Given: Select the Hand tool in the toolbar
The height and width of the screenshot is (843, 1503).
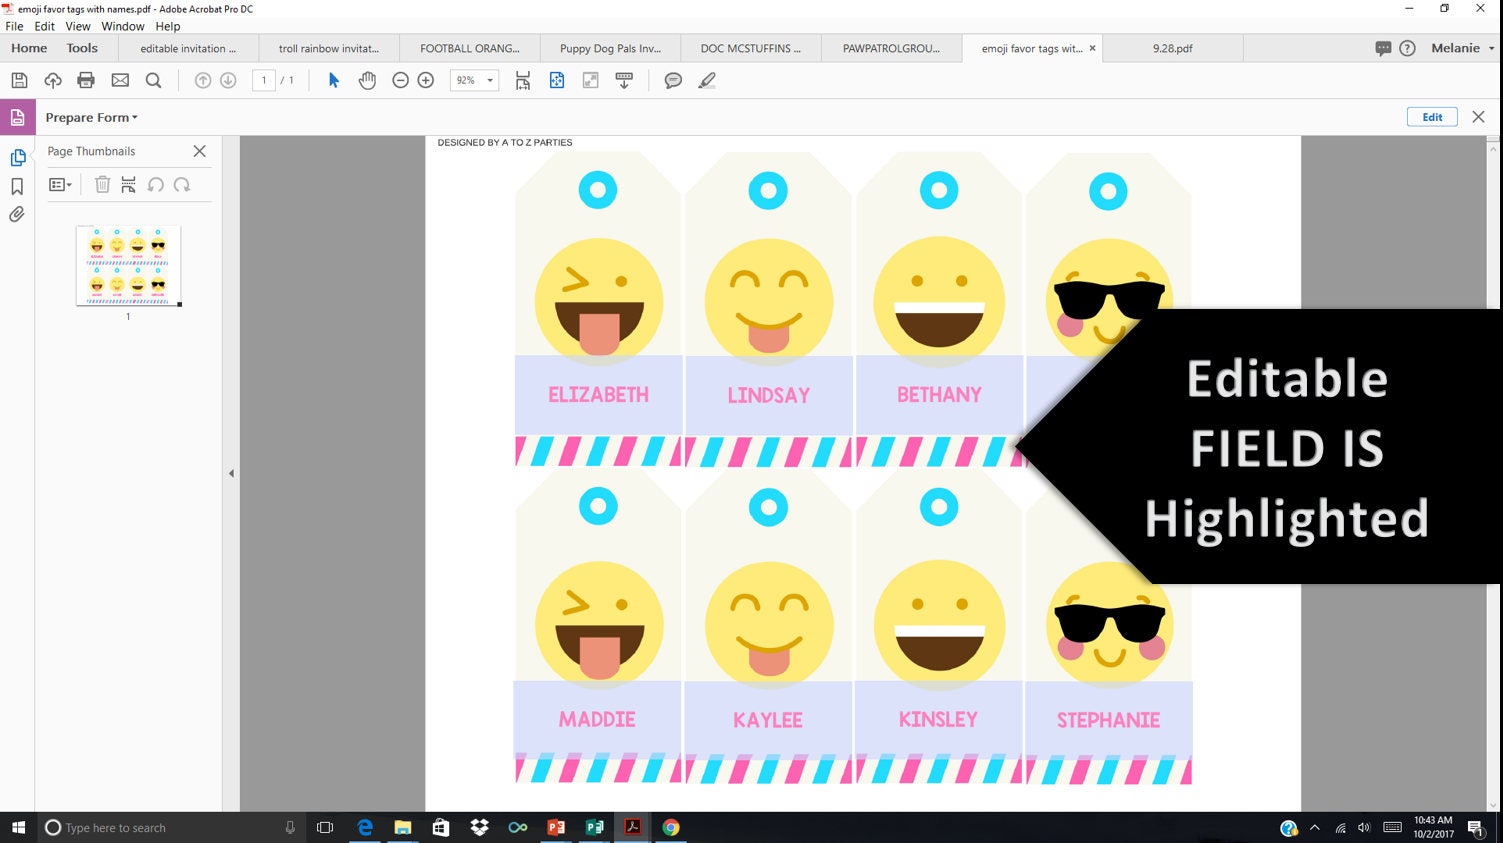Looking at the screenshot, I should 367,80.
